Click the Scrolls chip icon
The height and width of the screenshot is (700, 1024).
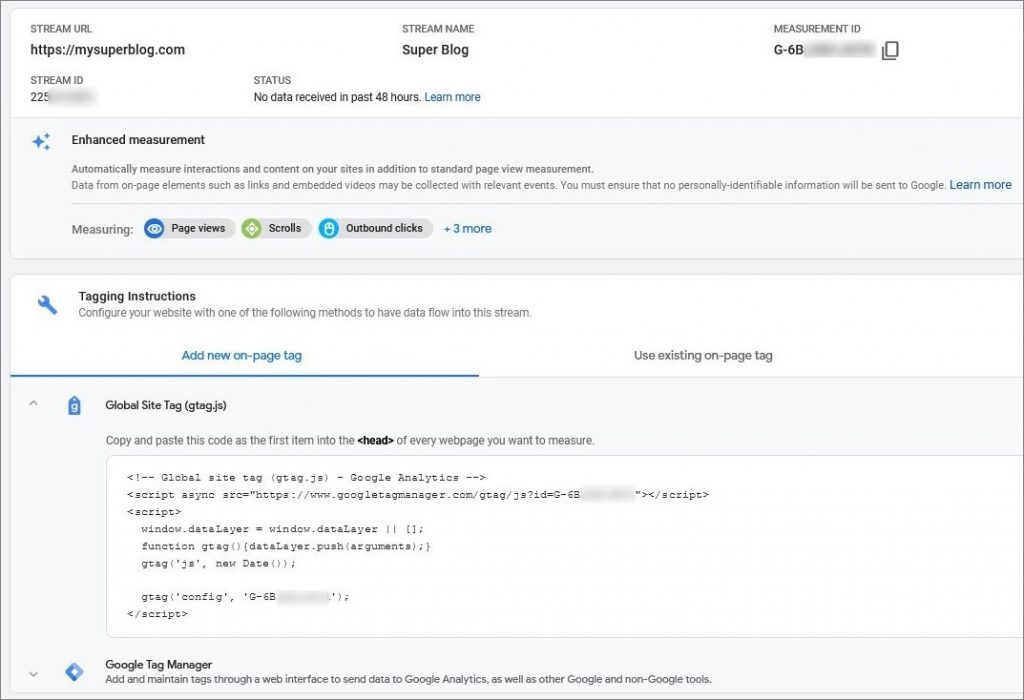252,228
